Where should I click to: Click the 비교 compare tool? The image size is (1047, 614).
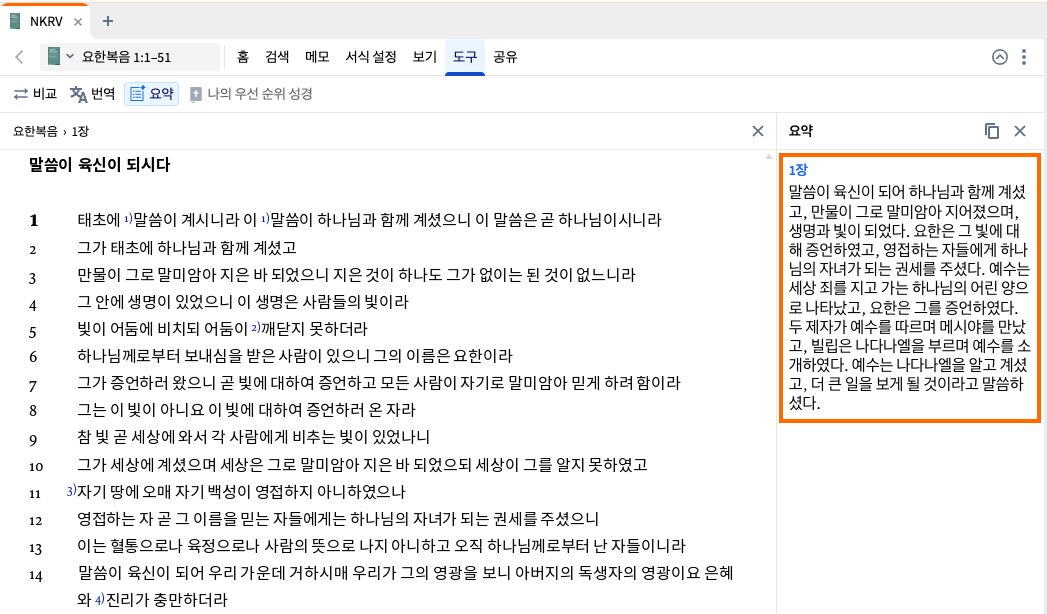[36, 93]
